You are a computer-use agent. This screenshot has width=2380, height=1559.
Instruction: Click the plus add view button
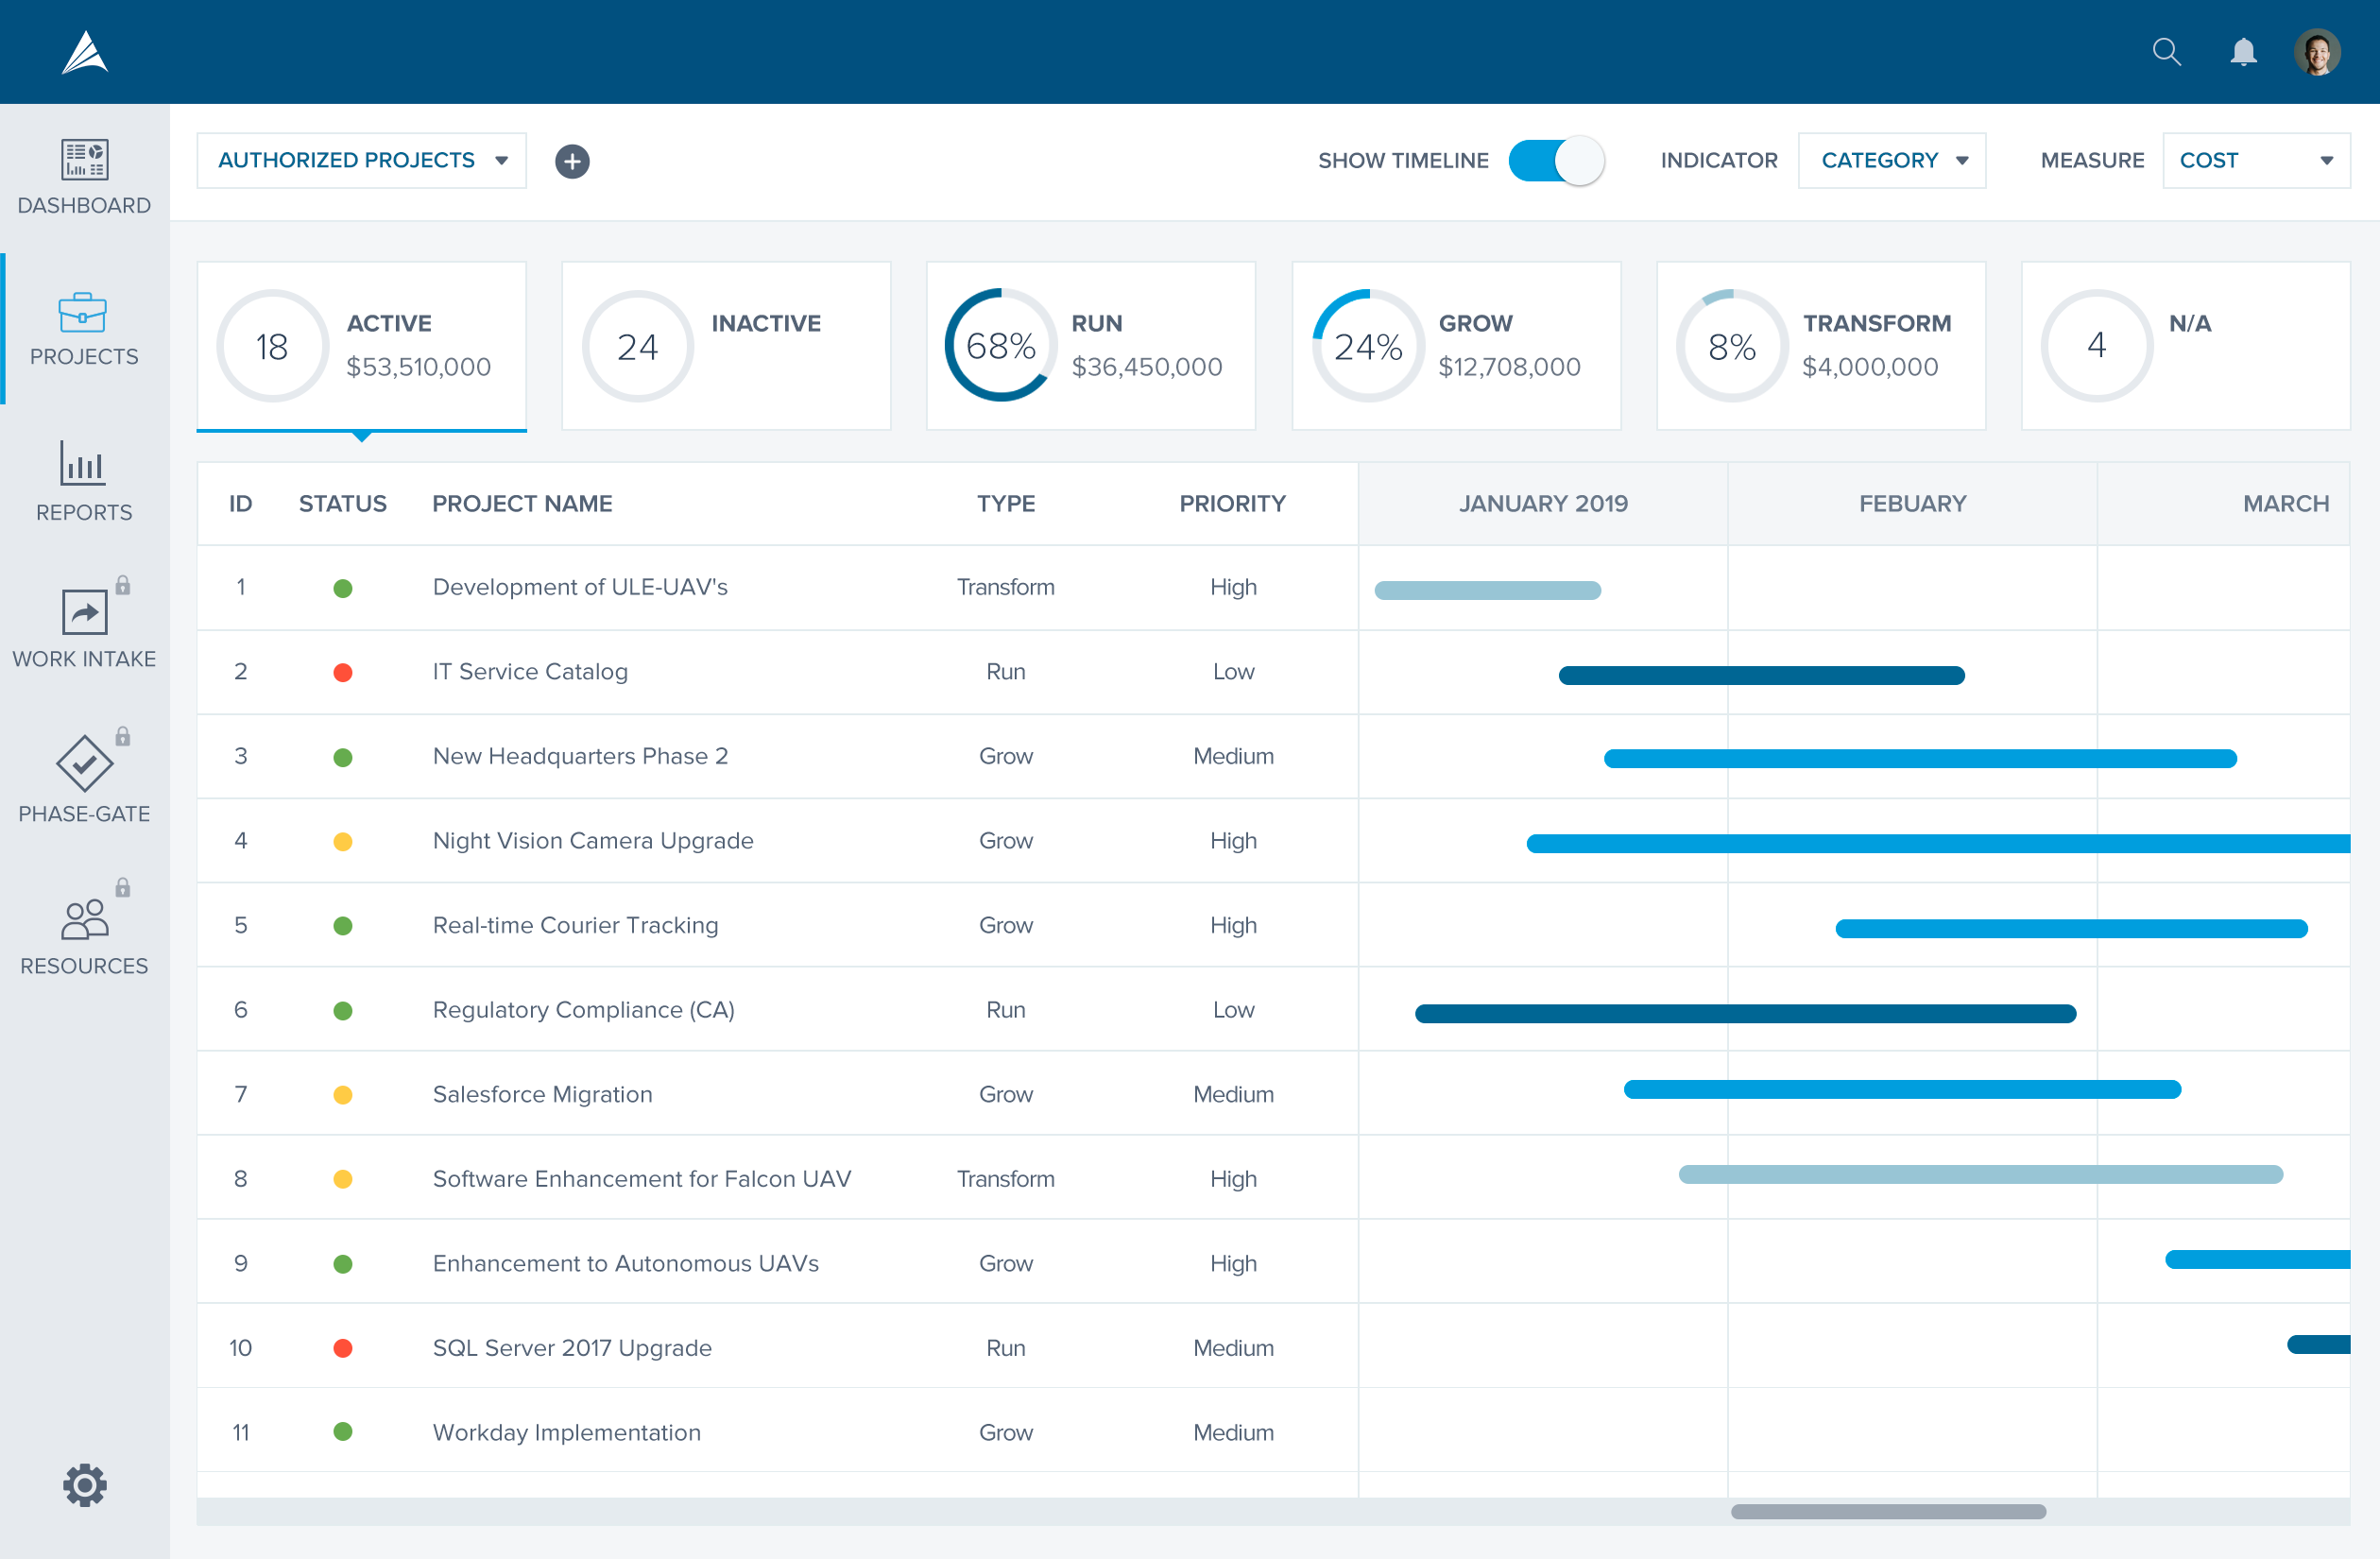coord(572,161)
